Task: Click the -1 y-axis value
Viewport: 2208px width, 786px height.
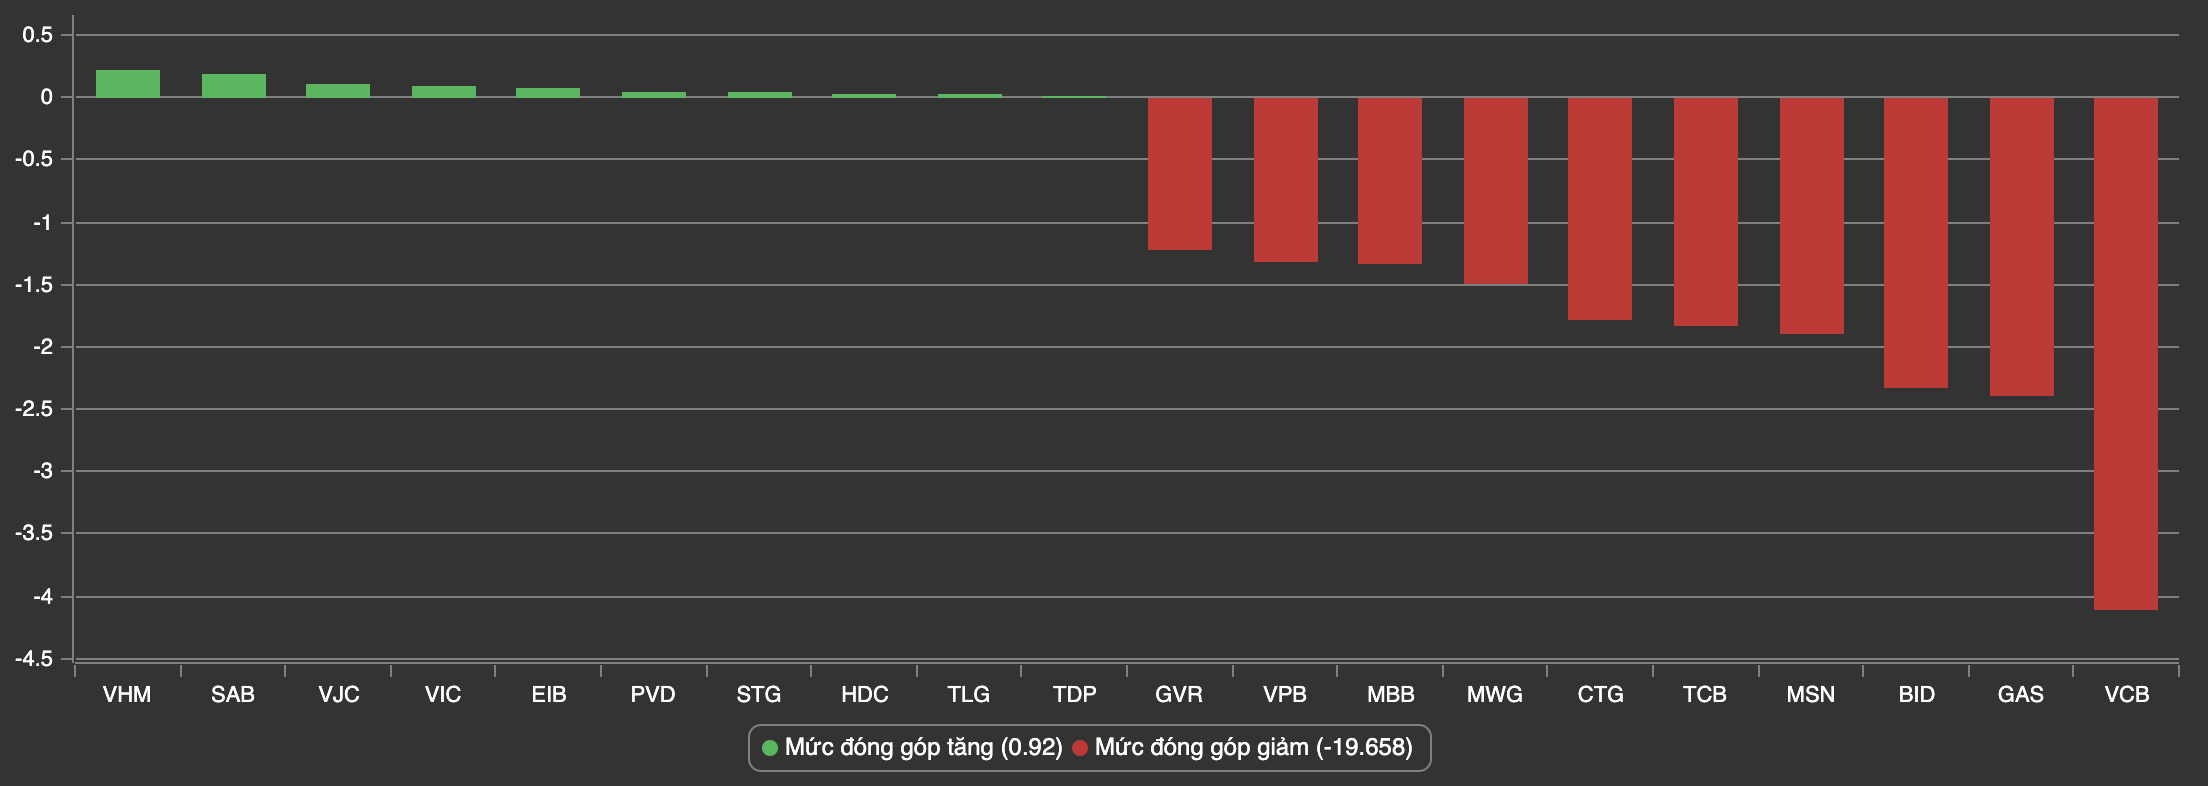Action: pos(41,223)
